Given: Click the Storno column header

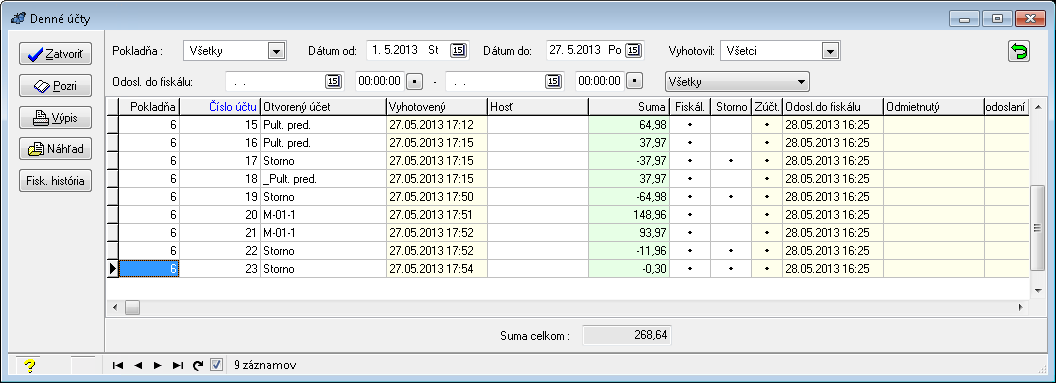Looking at the screenshot, I should click(731, 106).
